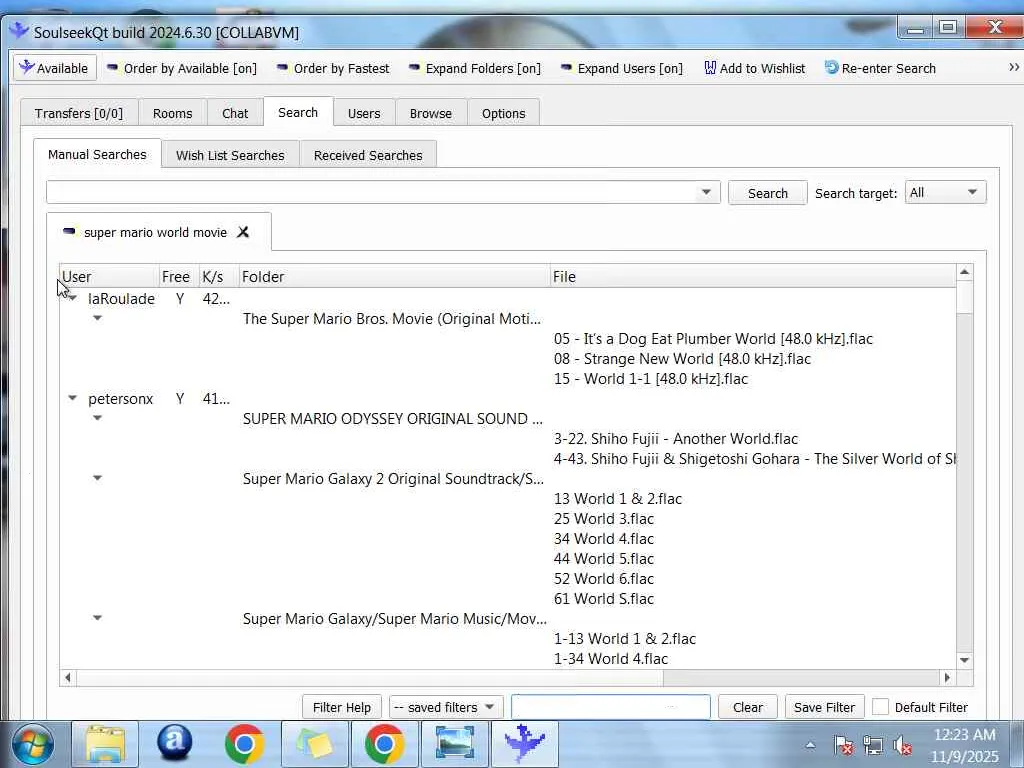Screen dimensions: 1024x768
Task: Toggle Expand Folders [on]
Action: click(x=475, y=68)
